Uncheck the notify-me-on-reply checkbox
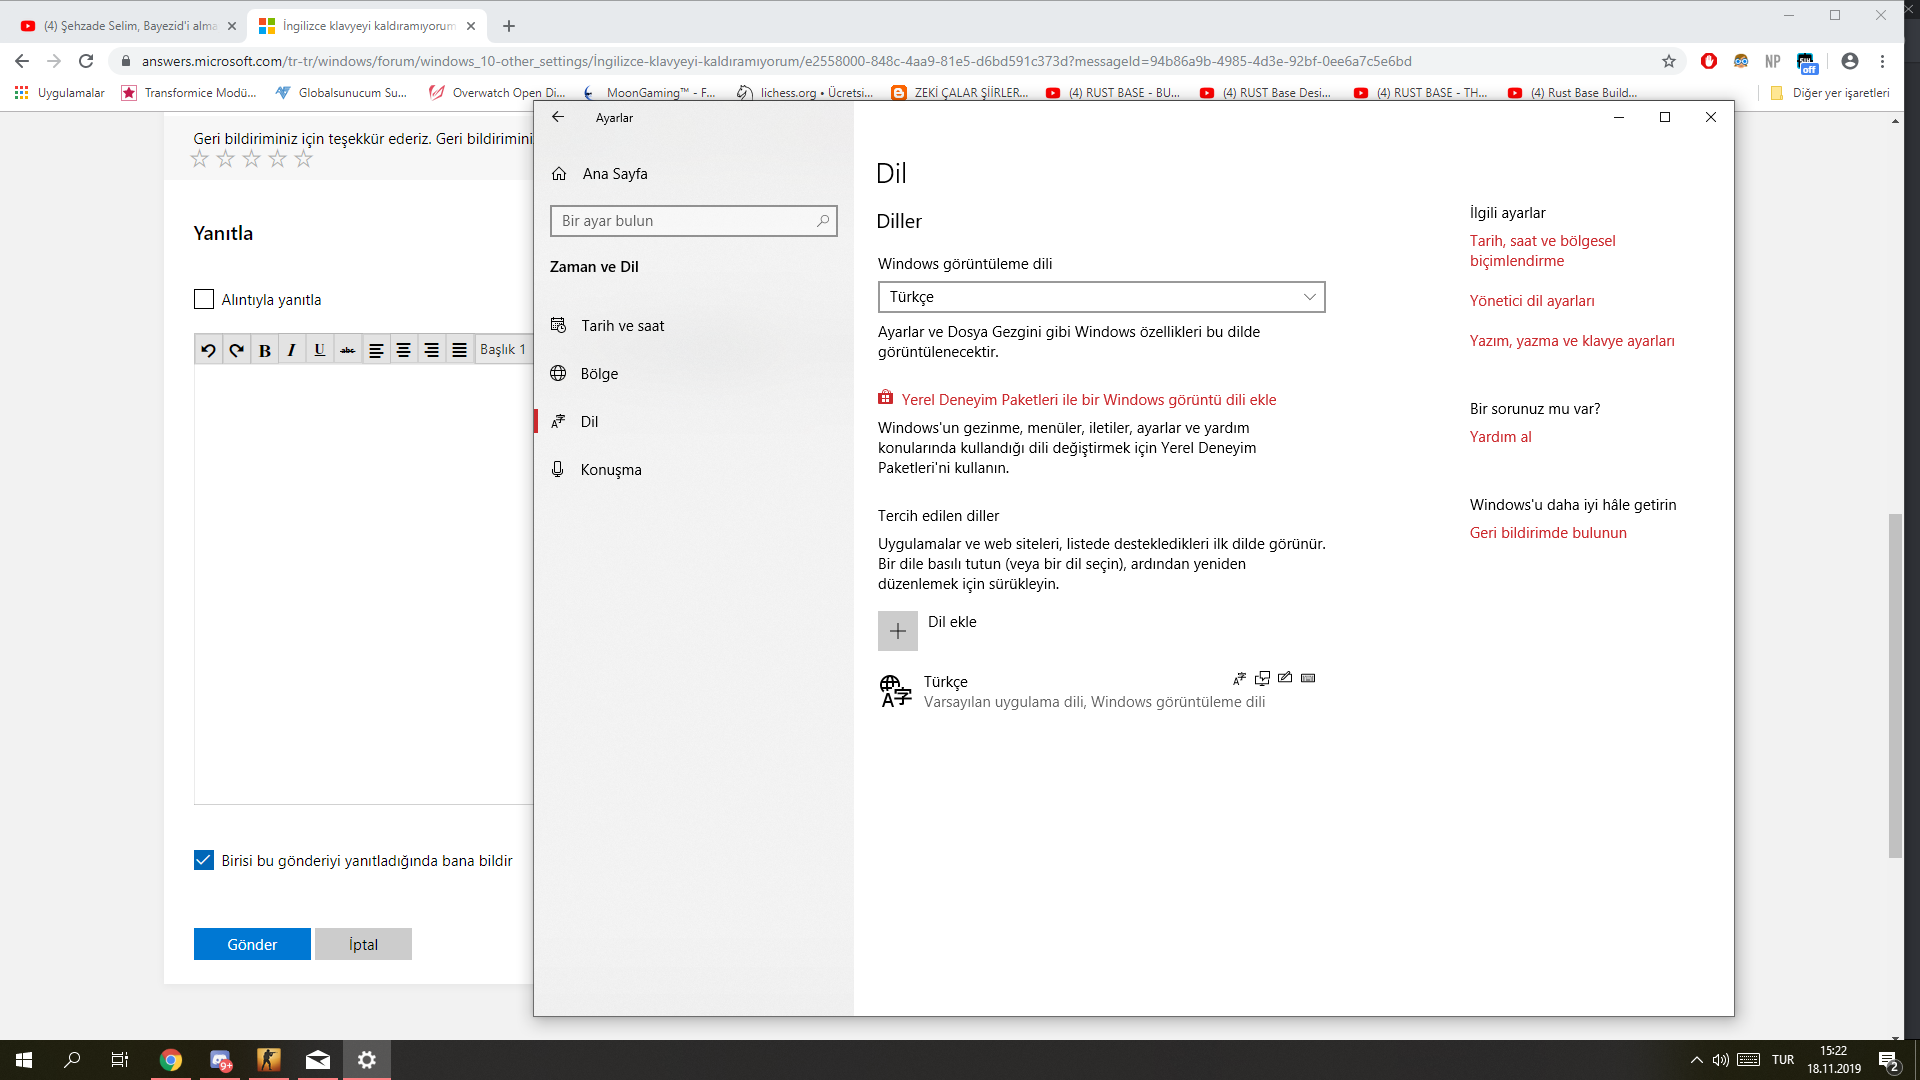Image resolution: width=1920 pixels, height=1080 pixels. [204, 860]
